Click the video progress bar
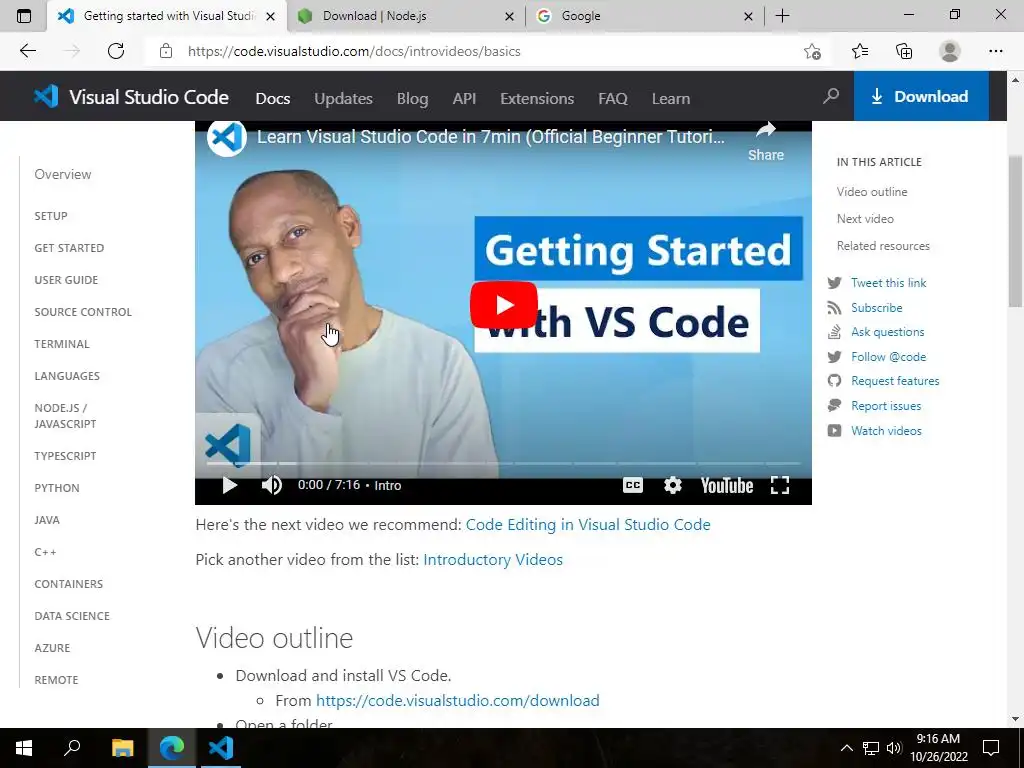The height and width of the screenshot is (768, 1024). pyautogui.click(x=503, y=463)
